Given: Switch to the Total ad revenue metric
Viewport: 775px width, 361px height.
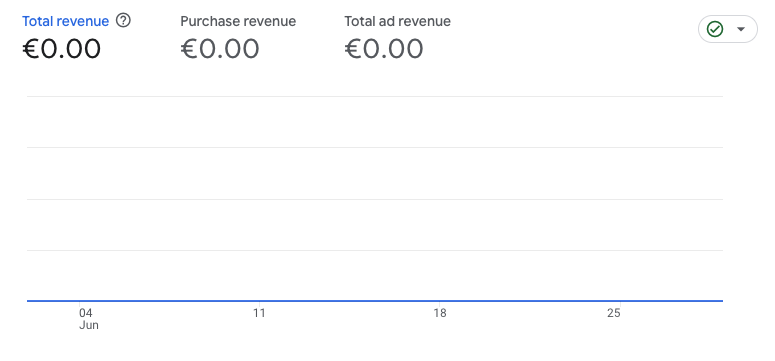Looking at the screenshot, I should point(397,21).
